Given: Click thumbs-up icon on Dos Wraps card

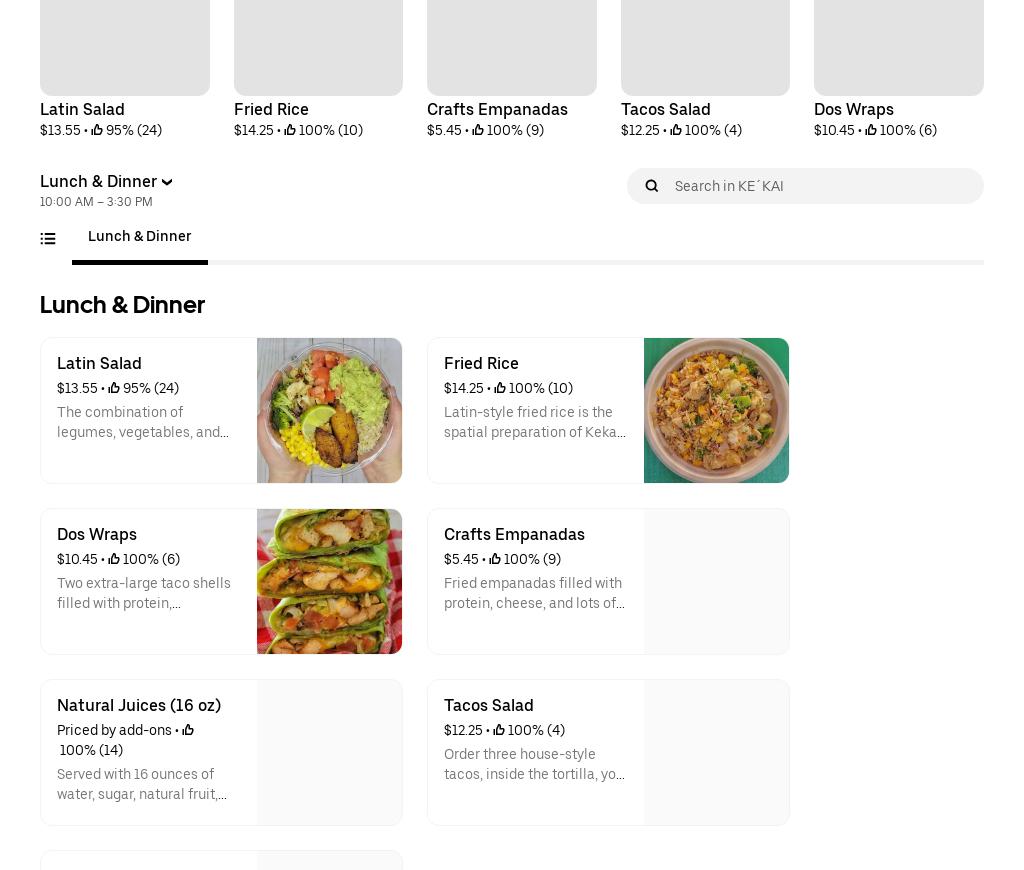Looking at the screenshot, I should point(114,559).
